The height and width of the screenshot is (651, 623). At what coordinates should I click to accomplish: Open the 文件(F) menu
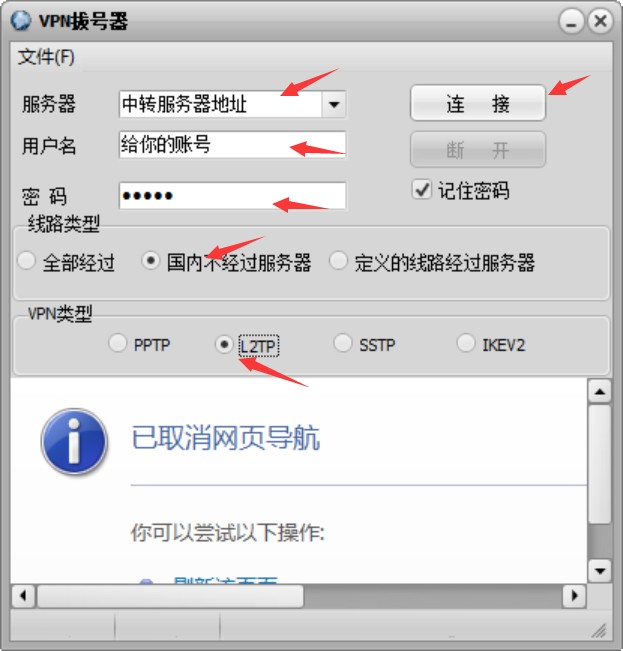point(46,56)
